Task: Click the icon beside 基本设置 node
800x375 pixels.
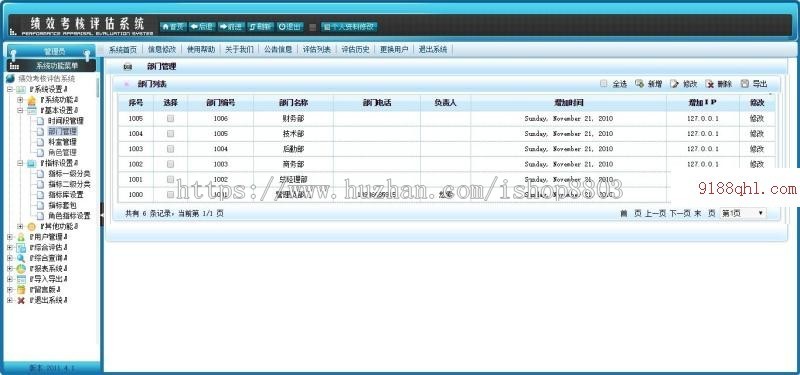Action: click(x=32, y=110)
